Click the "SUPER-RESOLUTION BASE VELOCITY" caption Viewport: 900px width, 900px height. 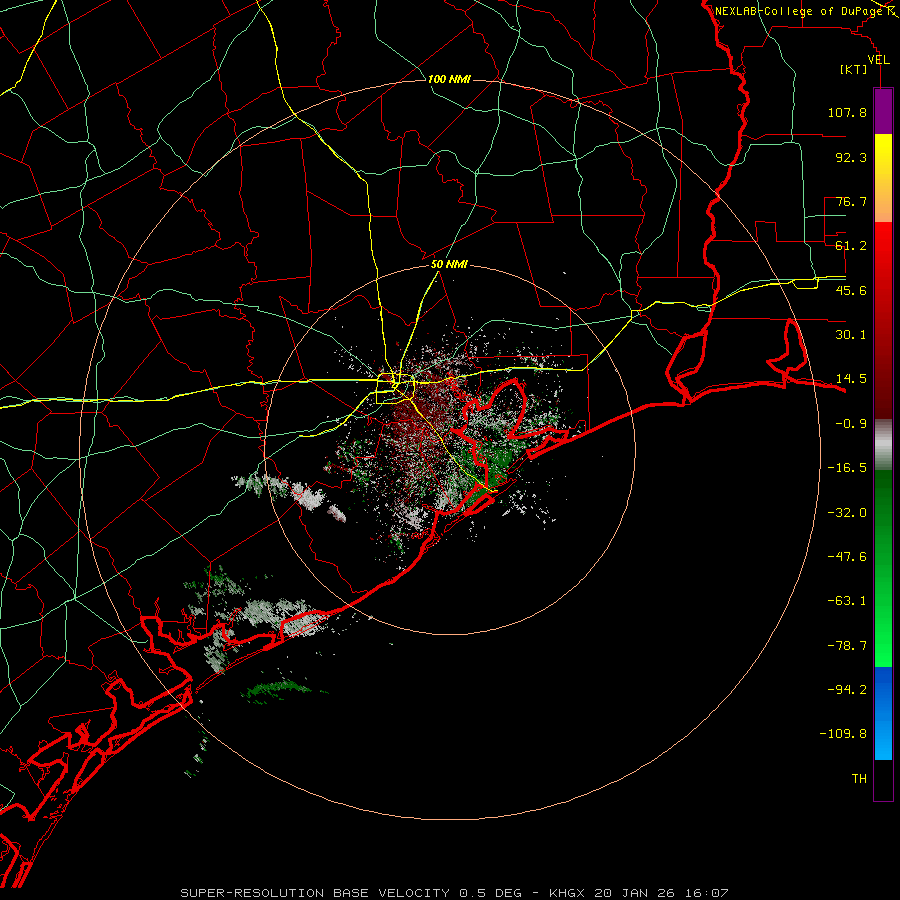point(315,893)
